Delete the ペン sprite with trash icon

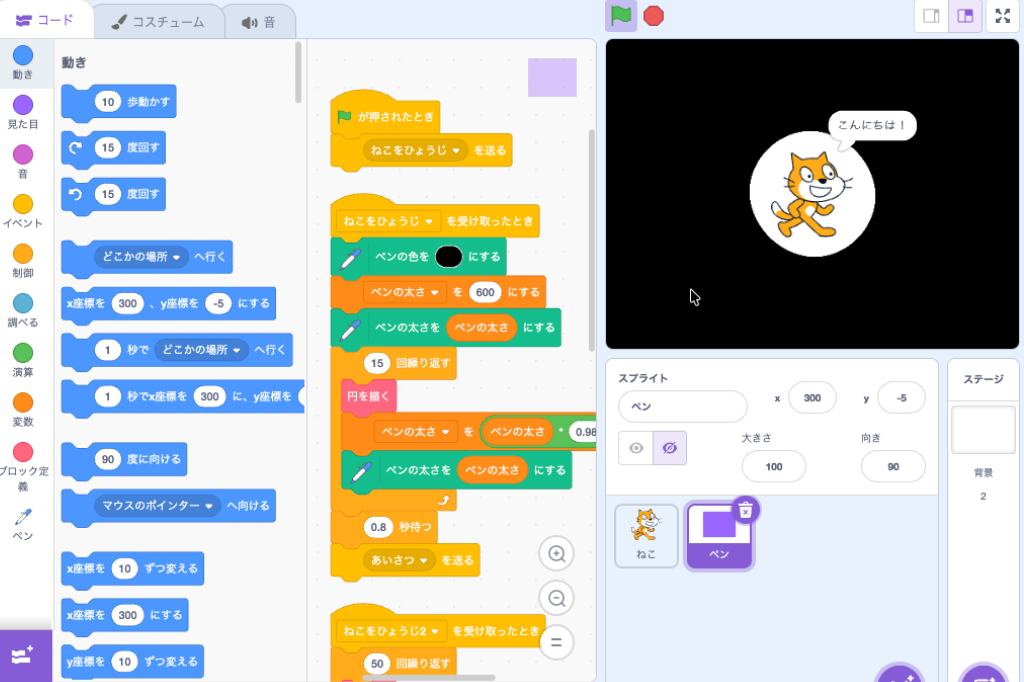tap(745, 511)
